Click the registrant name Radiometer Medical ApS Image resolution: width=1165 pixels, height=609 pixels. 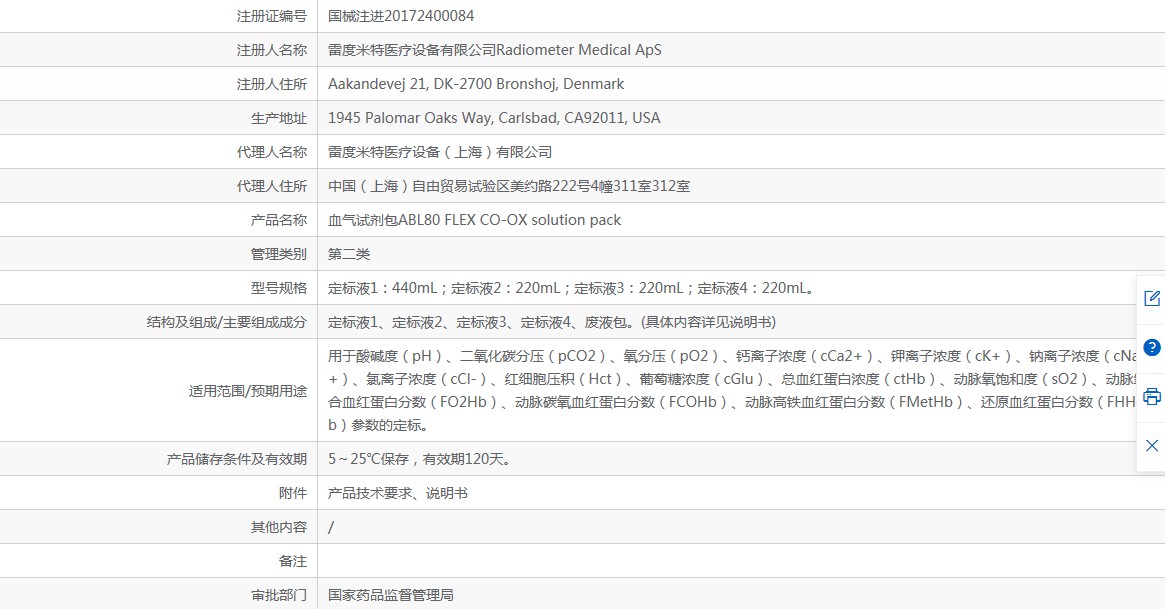[579, 50]
